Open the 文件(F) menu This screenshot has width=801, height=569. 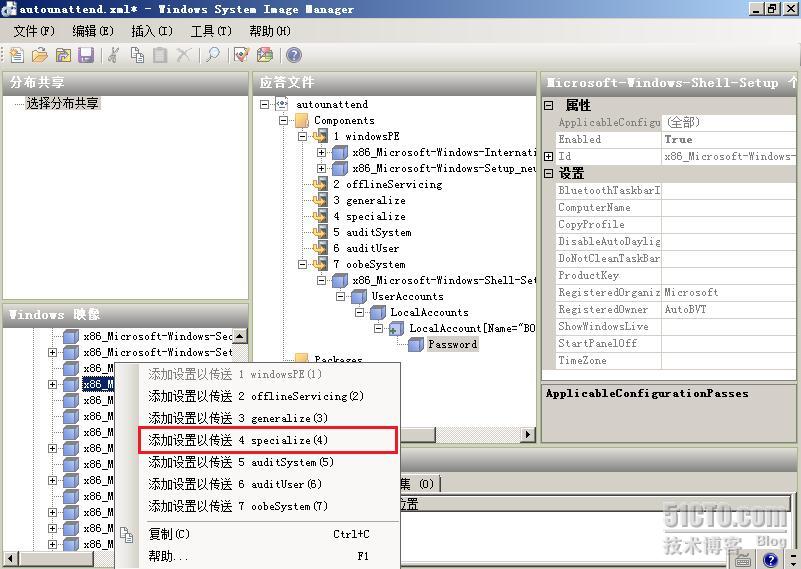(34, 31)
